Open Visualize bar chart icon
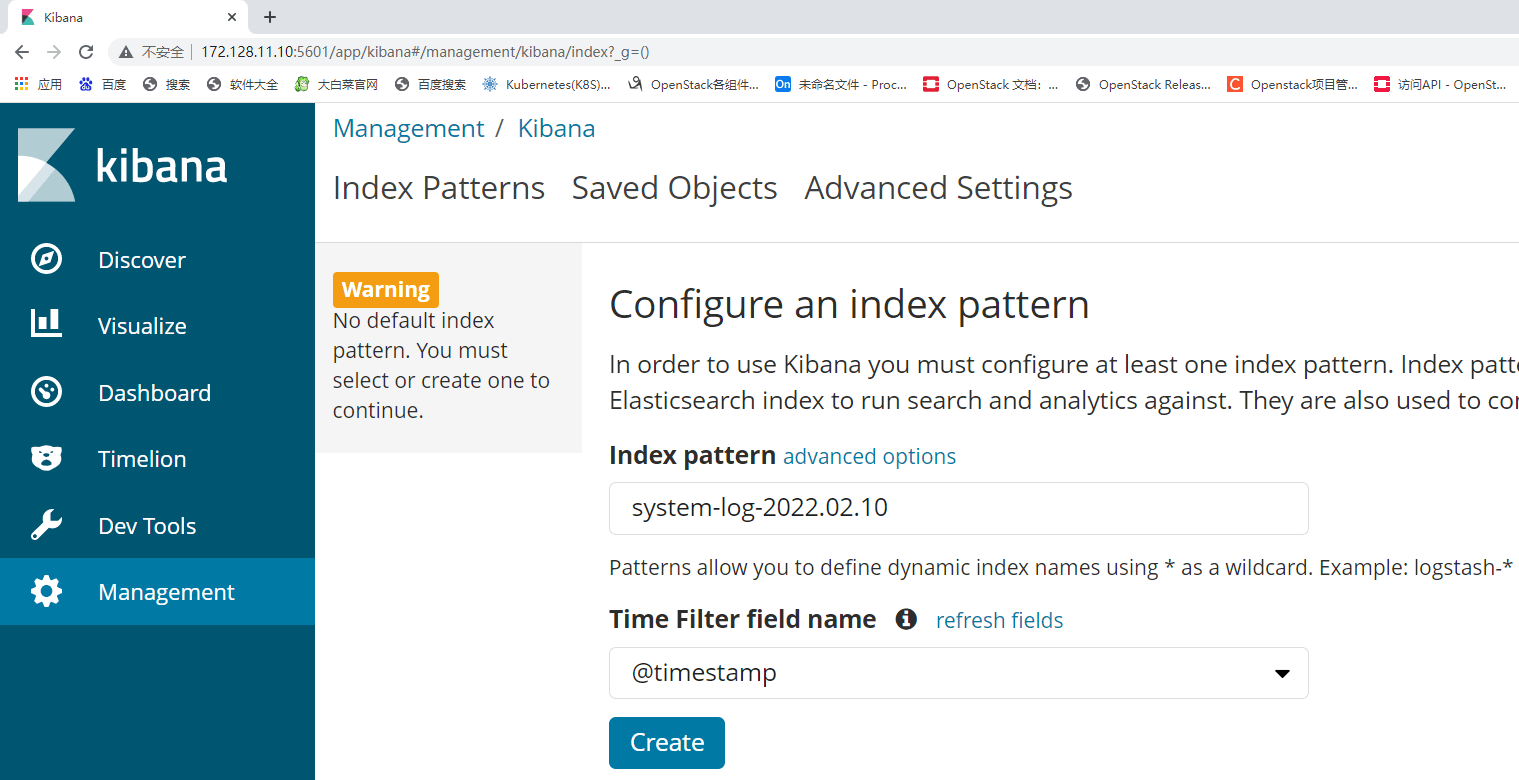1519x780 pixels. tap(46, 322)
